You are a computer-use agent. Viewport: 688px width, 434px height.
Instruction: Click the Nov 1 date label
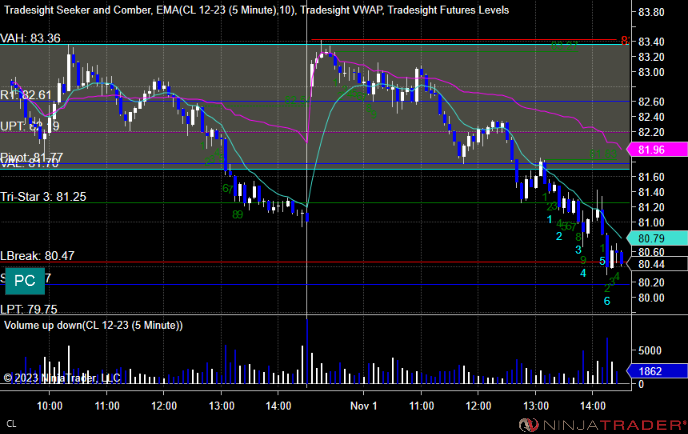363,405
